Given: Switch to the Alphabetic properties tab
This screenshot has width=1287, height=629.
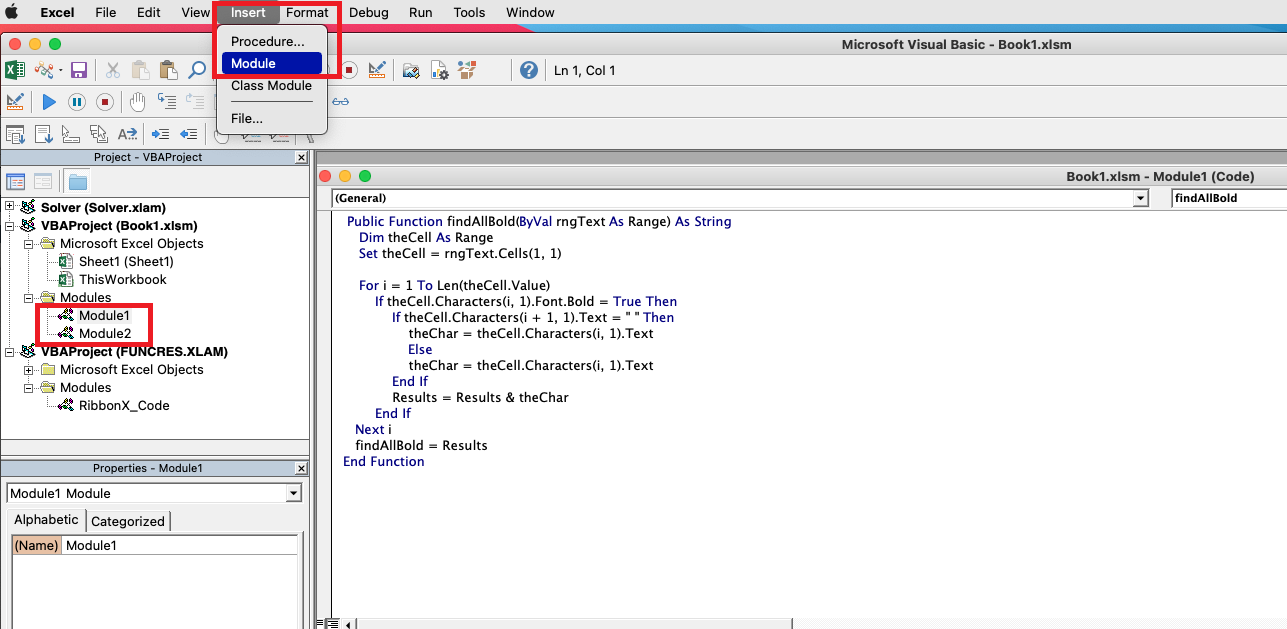Looking at the screenshot, I should (x=46, y=519).
